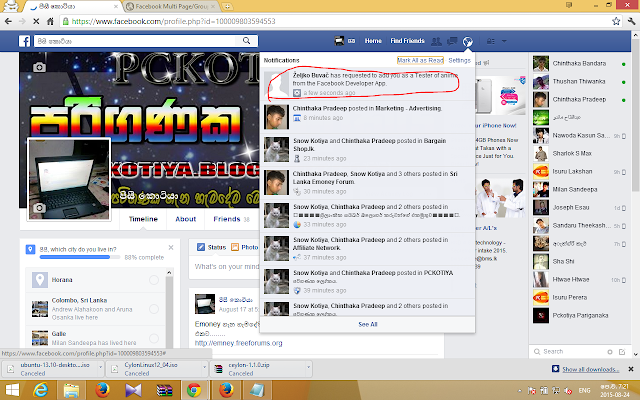Click the profile picture camera icon

[x=39, y=208]
